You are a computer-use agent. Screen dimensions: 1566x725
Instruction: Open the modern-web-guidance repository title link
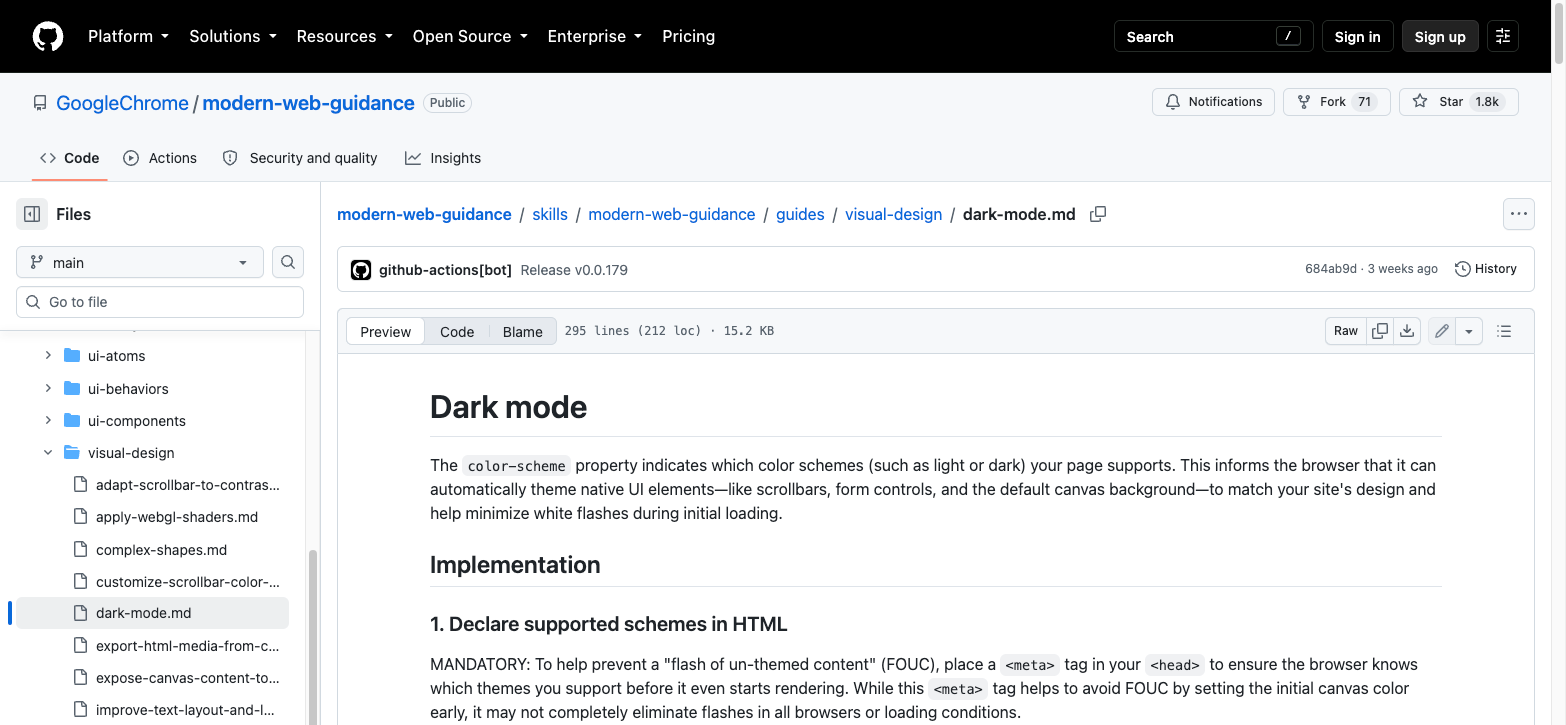click(x=308, y=103)
